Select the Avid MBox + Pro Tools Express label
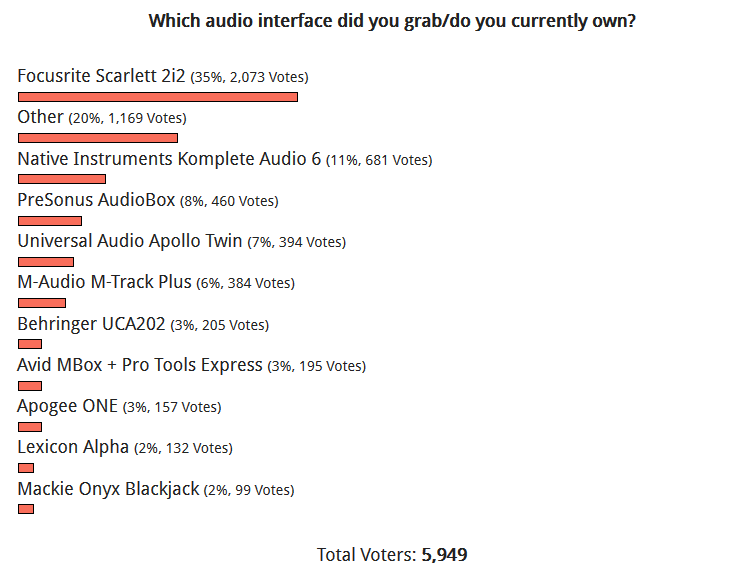Viewport: 740px width, 573px height. click(x=140, y=365)
